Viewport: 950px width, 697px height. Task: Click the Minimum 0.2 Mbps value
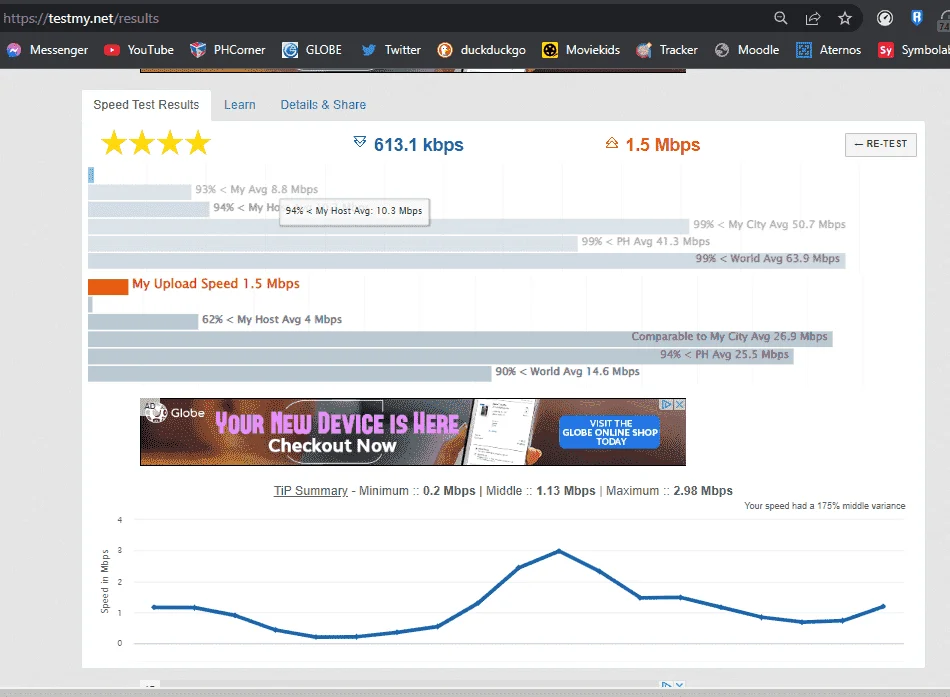[449, 490]
